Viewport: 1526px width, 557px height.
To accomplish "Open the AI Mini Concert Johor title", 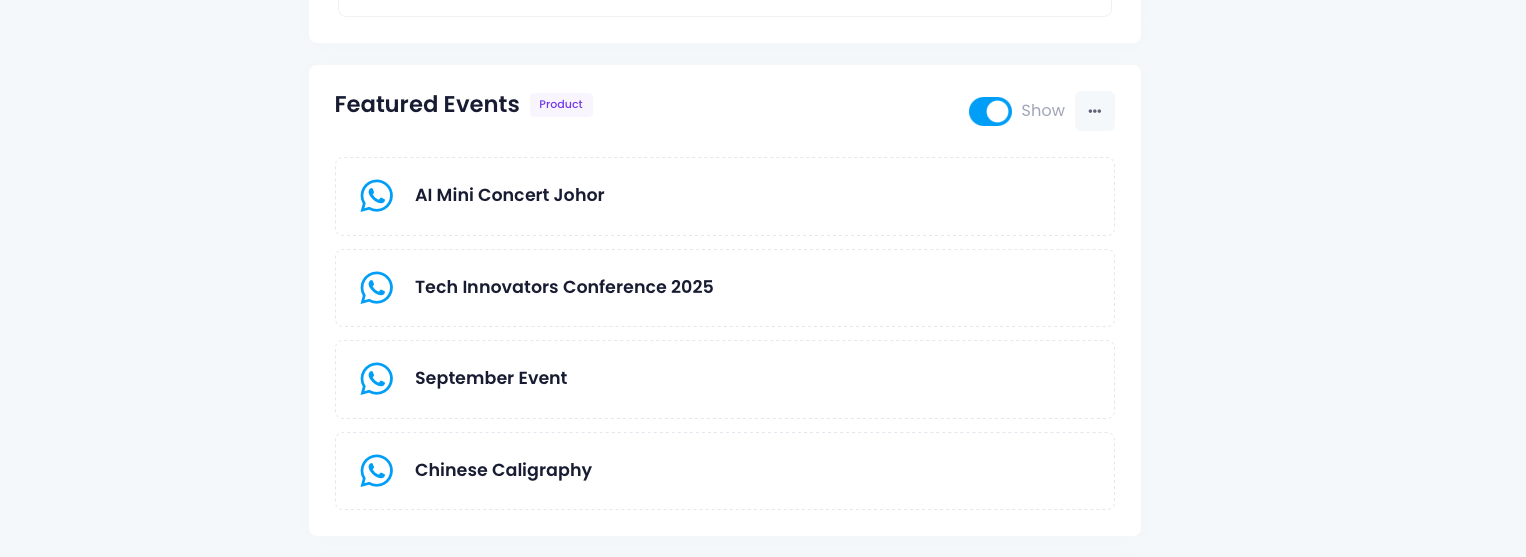I will [509, 195].
